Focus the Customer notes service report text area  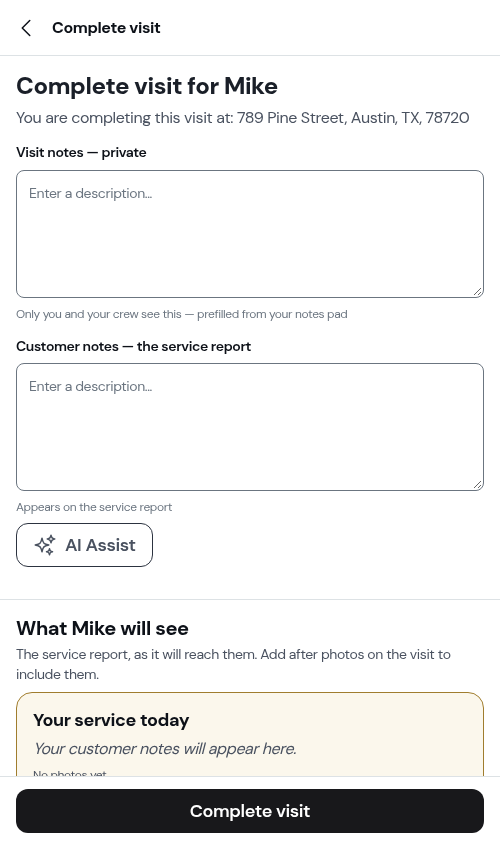250,427
